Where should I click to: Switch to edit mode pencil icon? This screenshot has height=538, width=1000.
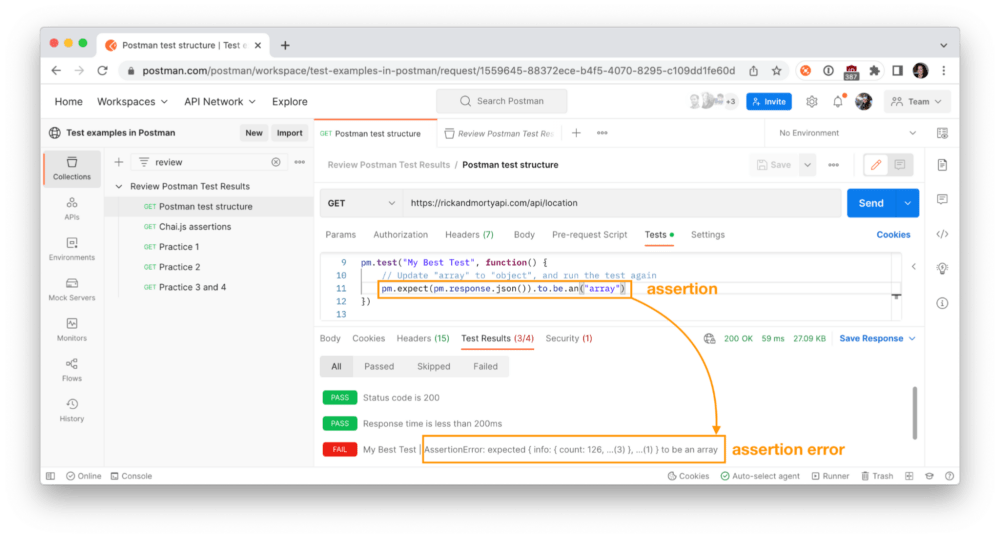(x=876, y=165)
